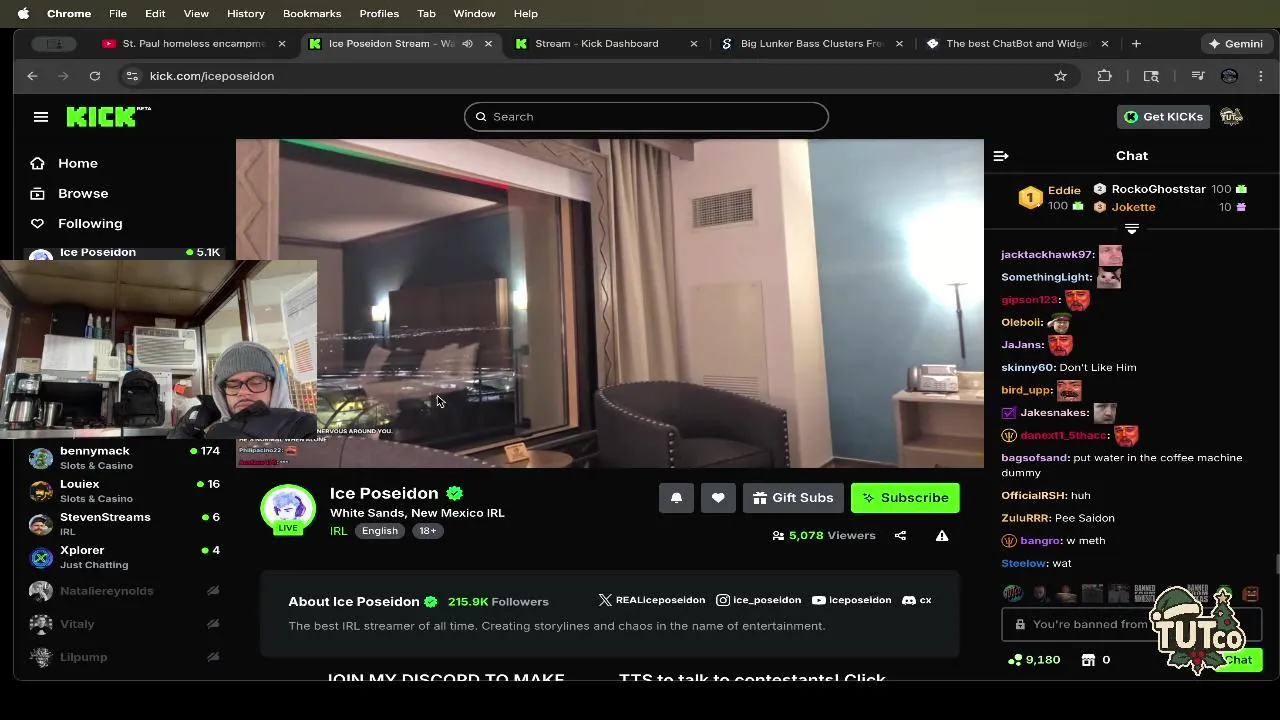Click username bagsofsand in chat
The image size is (1280, 720).
tap(1035, 458)
